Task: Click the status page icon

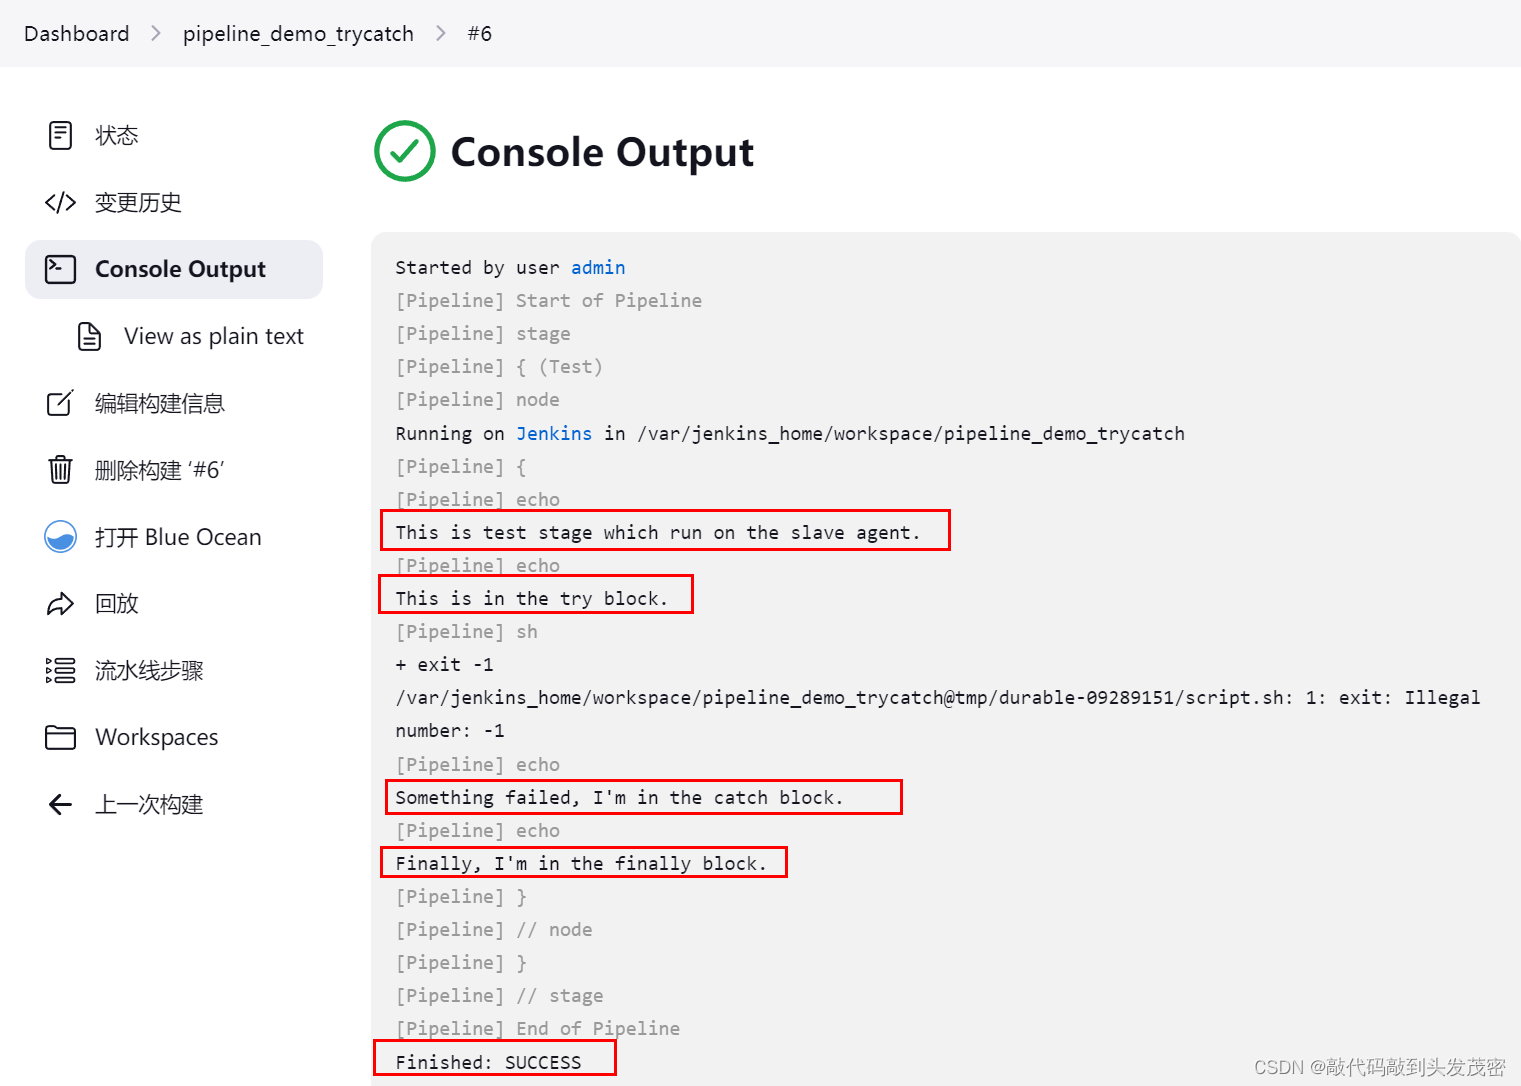Action: [x=60, y=135]
